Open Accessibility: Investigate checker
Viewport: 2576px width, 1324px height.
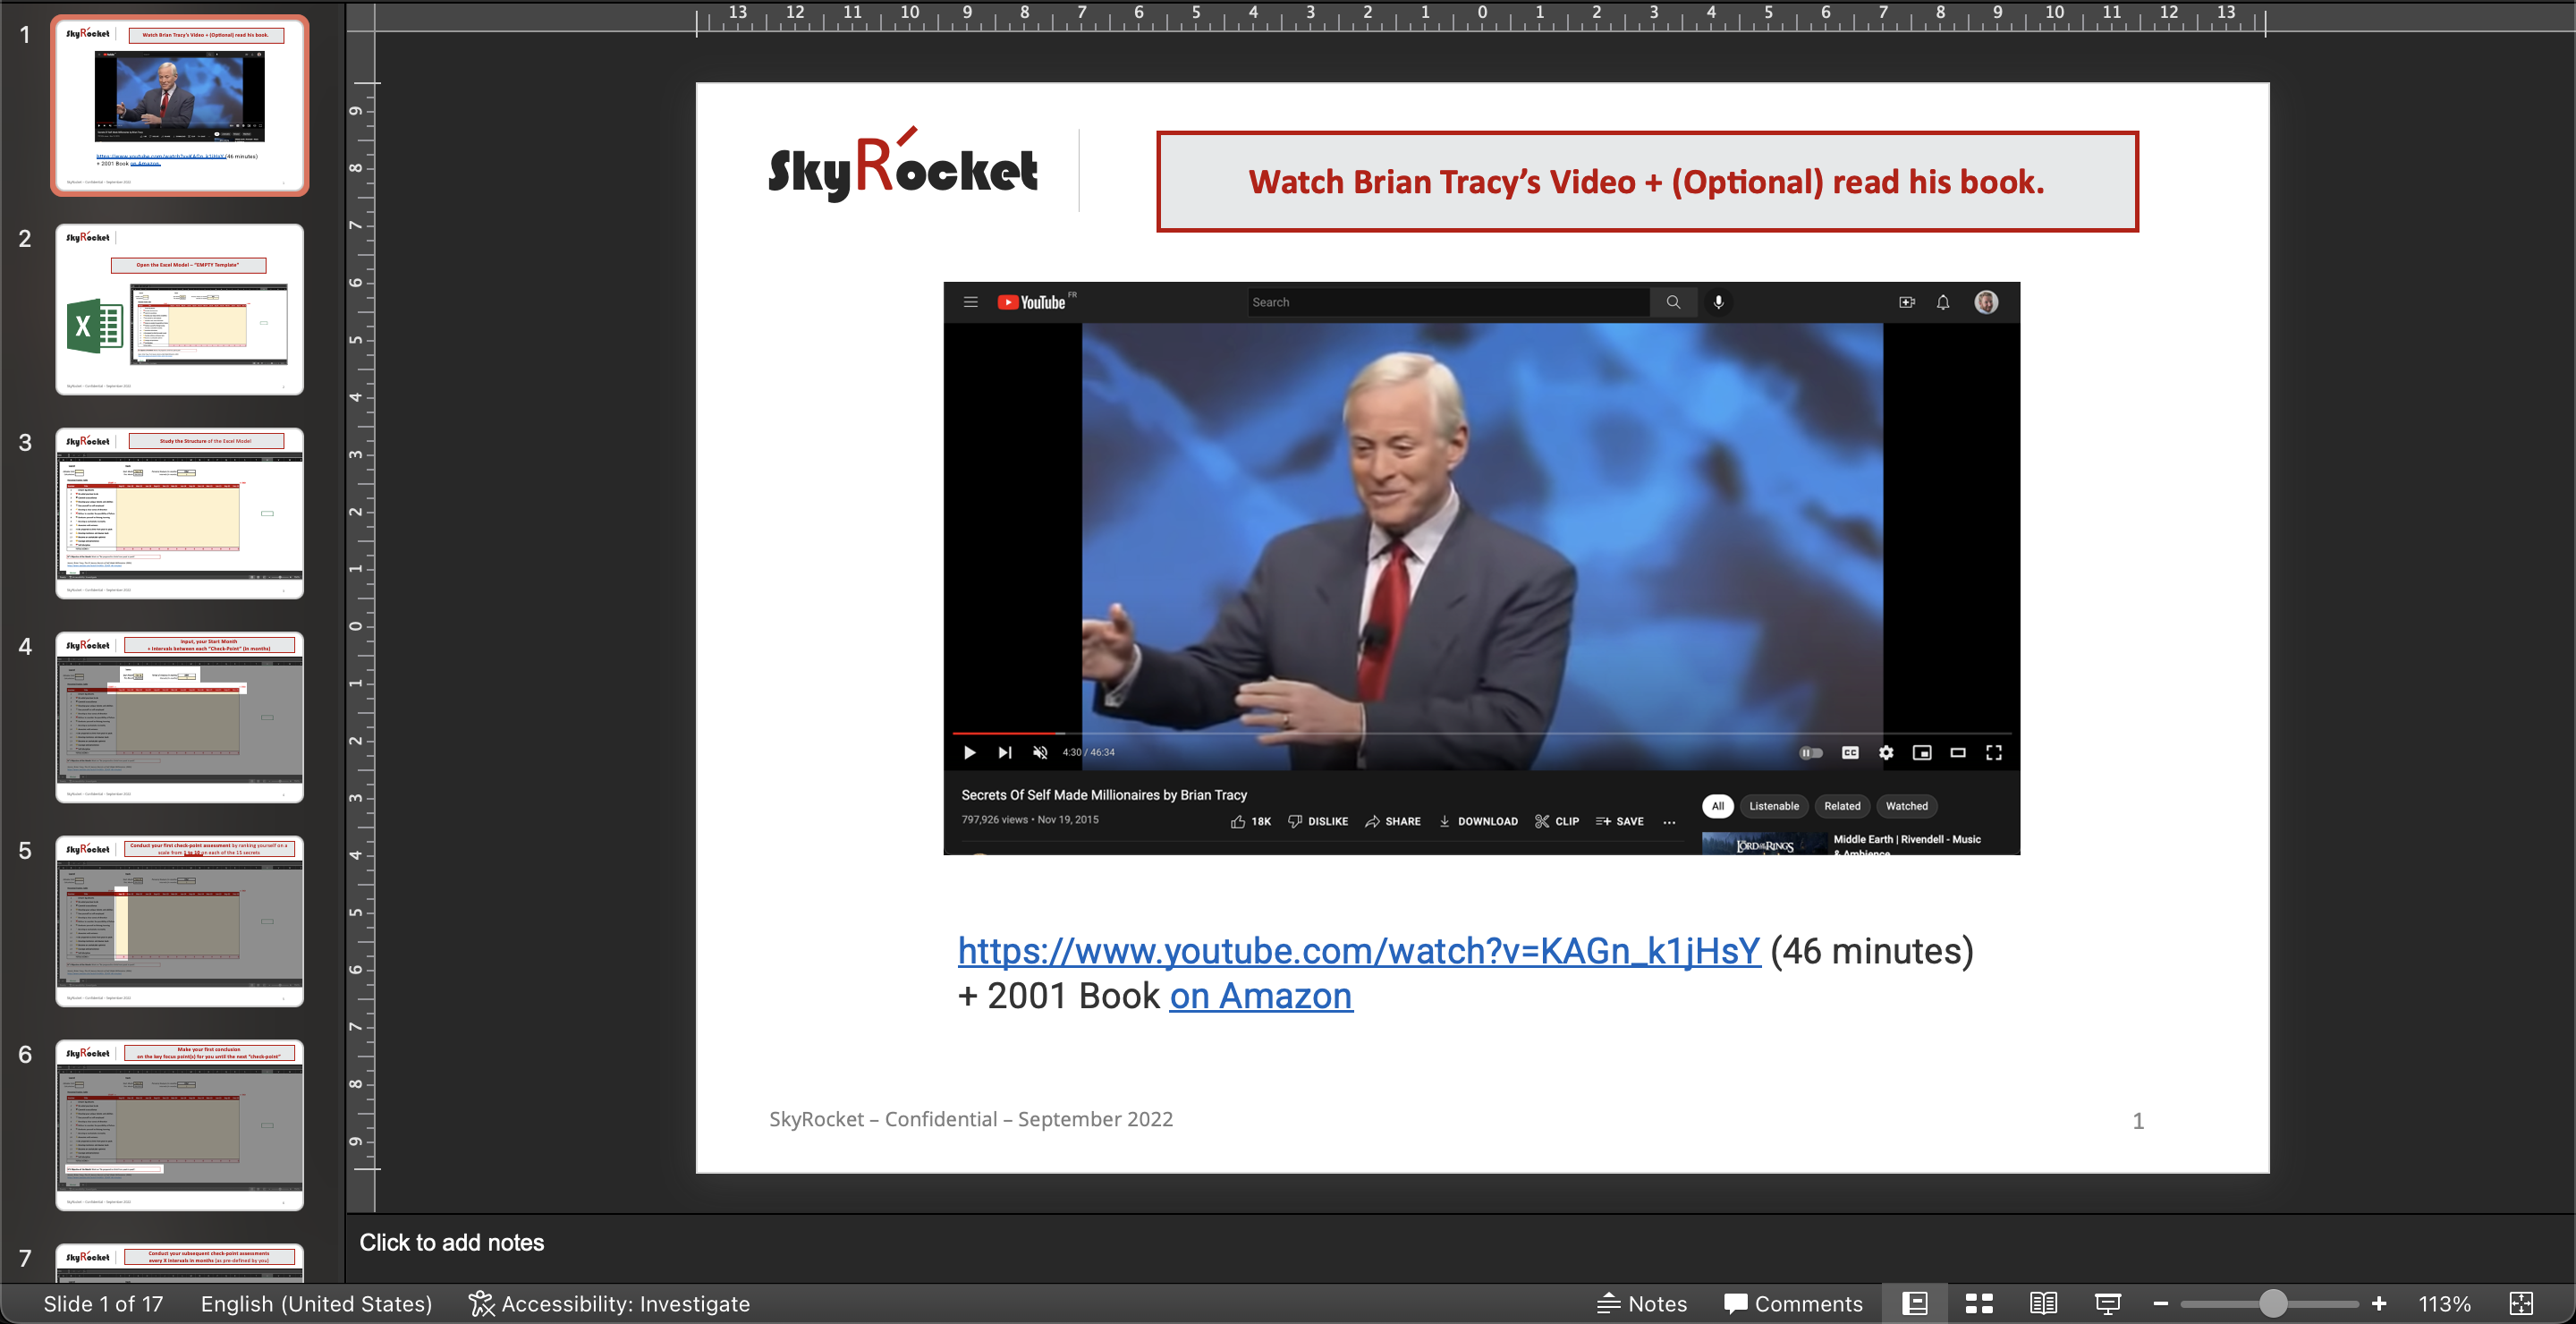tap(609, 1303)
